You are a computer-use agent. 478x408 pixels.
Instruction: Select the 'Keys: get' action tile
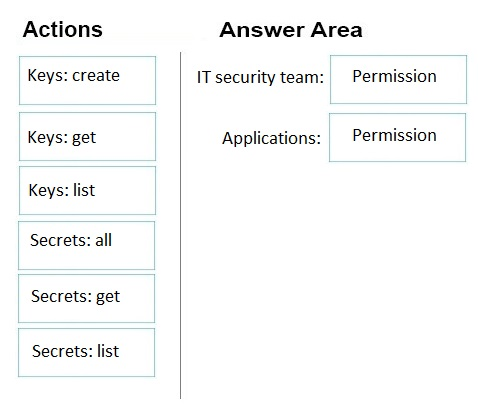pos(87,136)
